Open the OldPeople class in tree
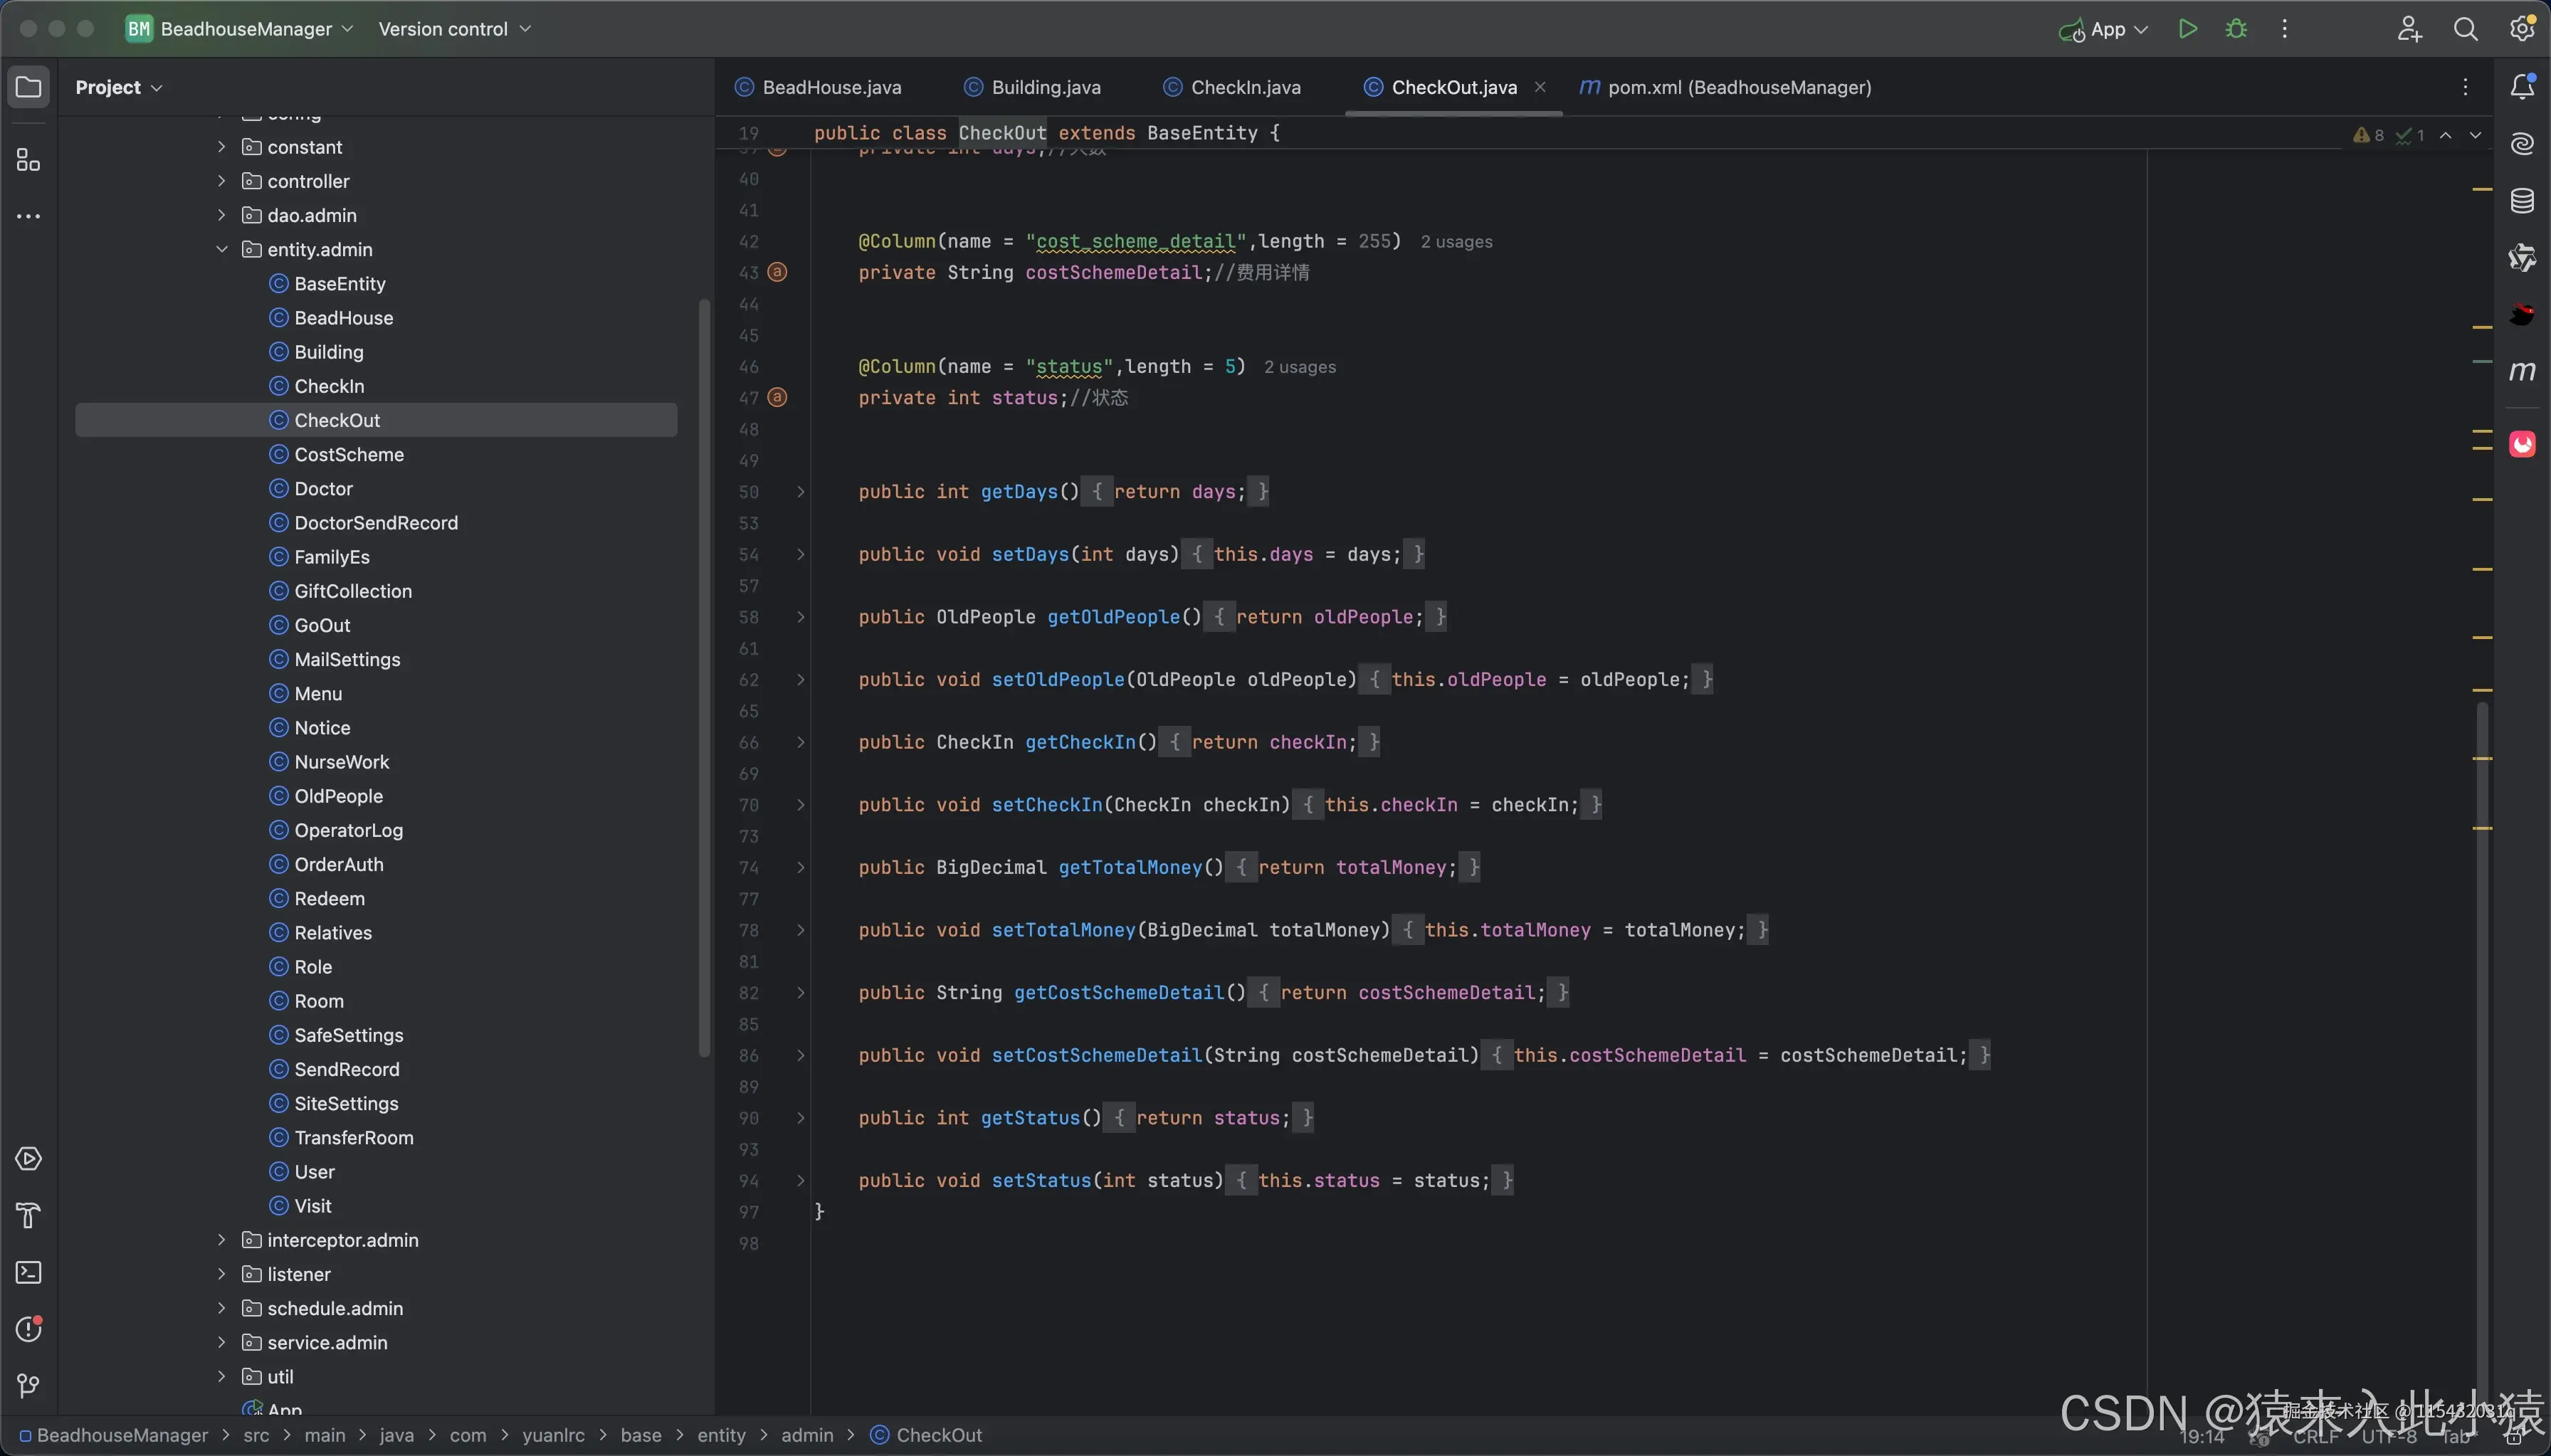The width and height of the screenshot is (2551, 1456). tap(338, 796)
